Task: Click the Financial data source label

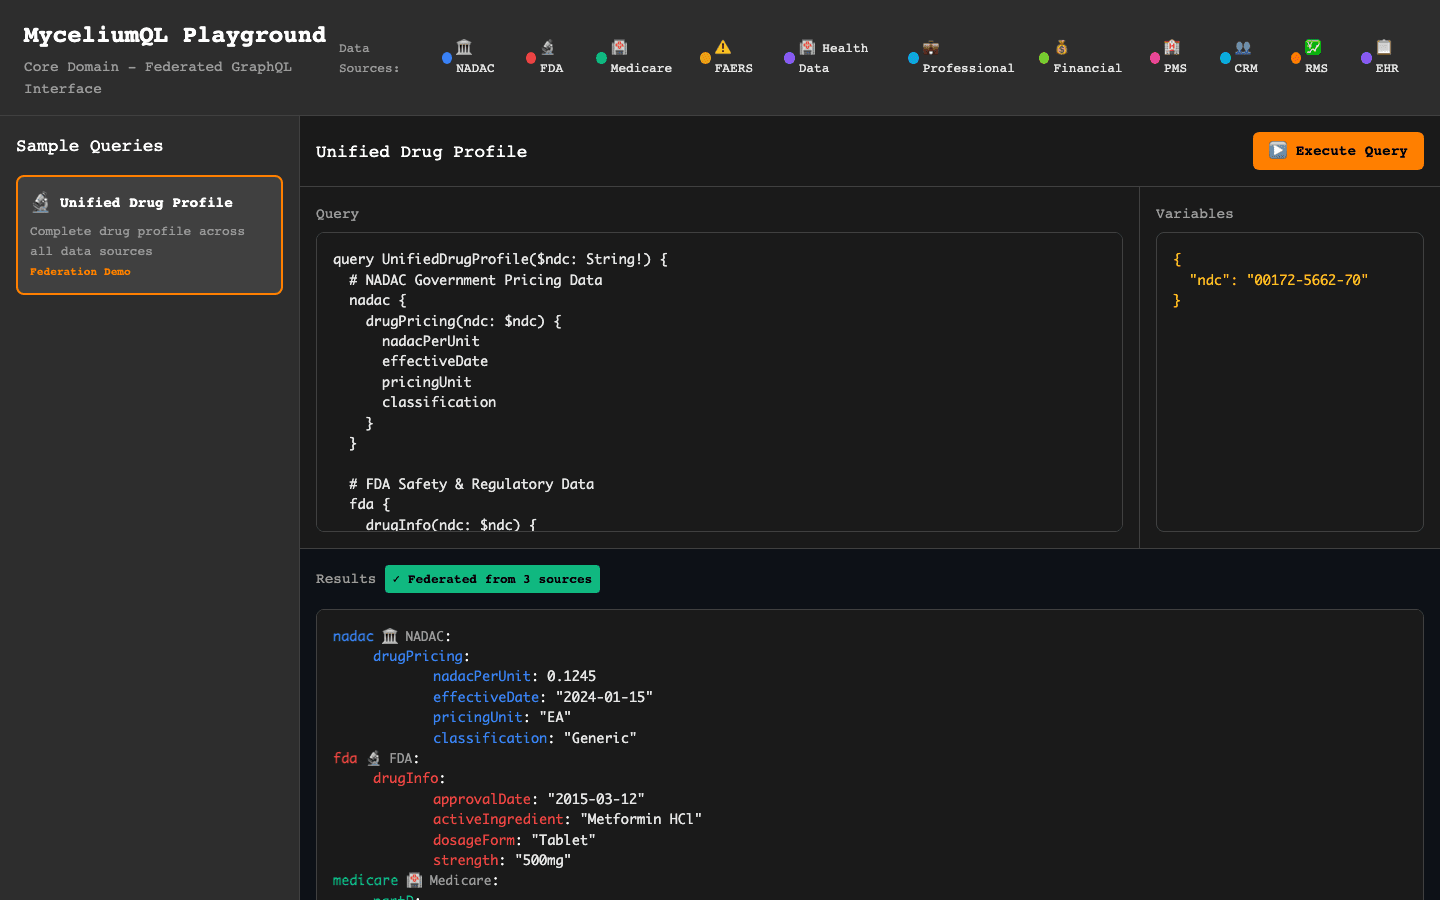Action: (x=1087, y=68)
